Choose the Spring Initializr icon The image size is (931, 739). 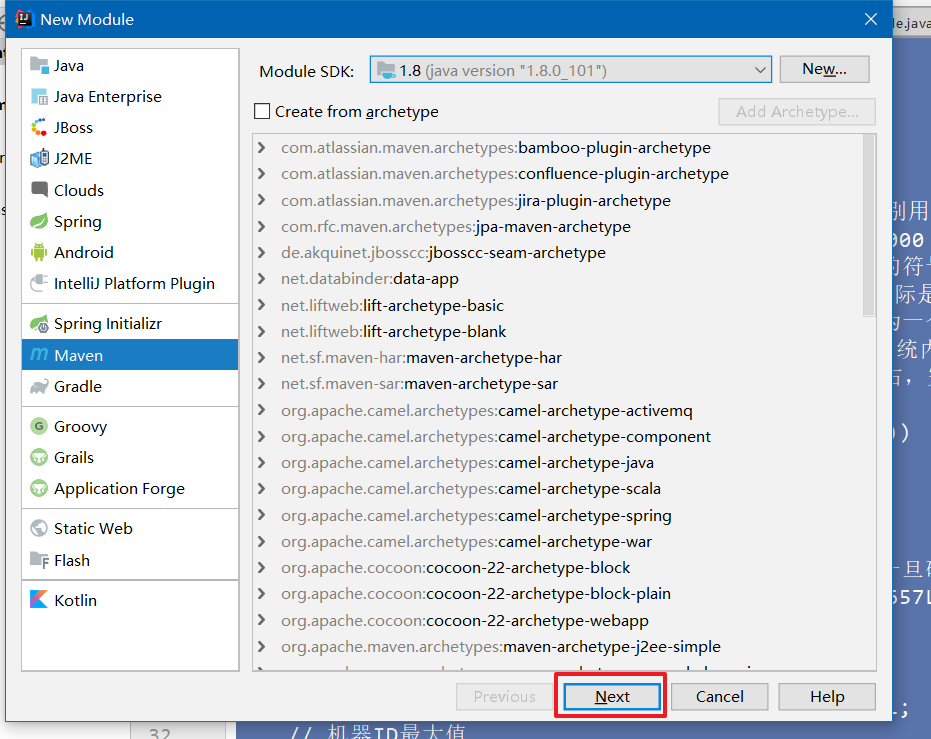(39, 323)
